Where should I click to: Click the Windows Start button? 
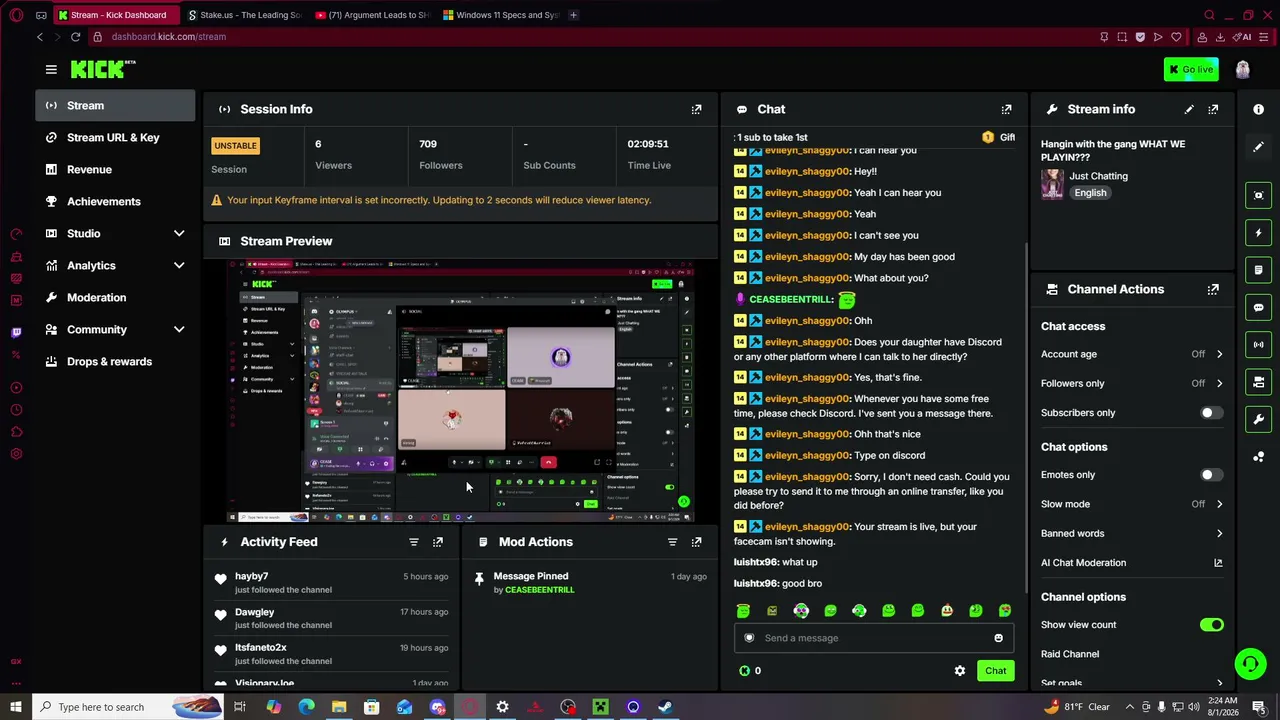coord(15,707)
